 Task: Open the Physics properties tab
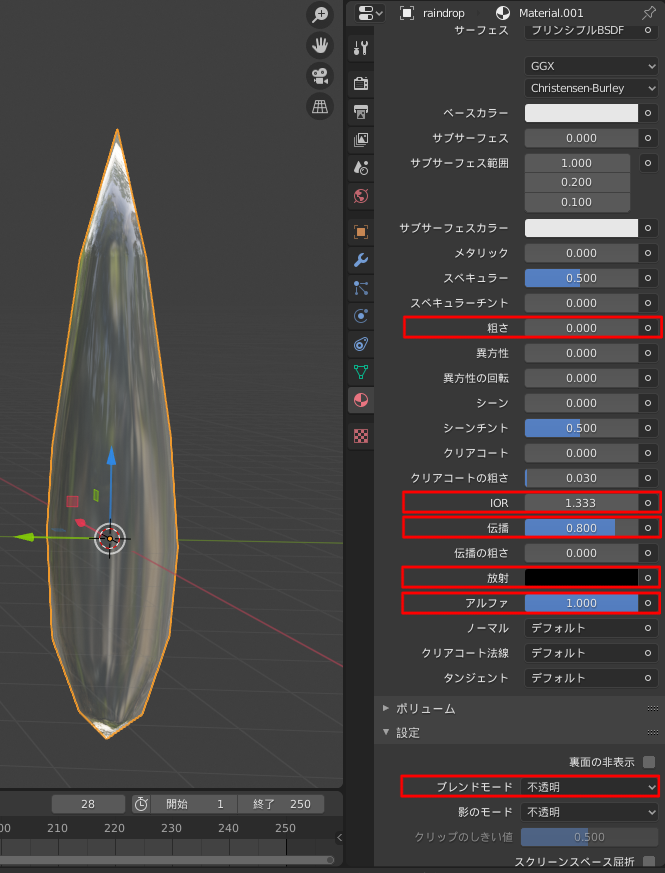point(361,316)
